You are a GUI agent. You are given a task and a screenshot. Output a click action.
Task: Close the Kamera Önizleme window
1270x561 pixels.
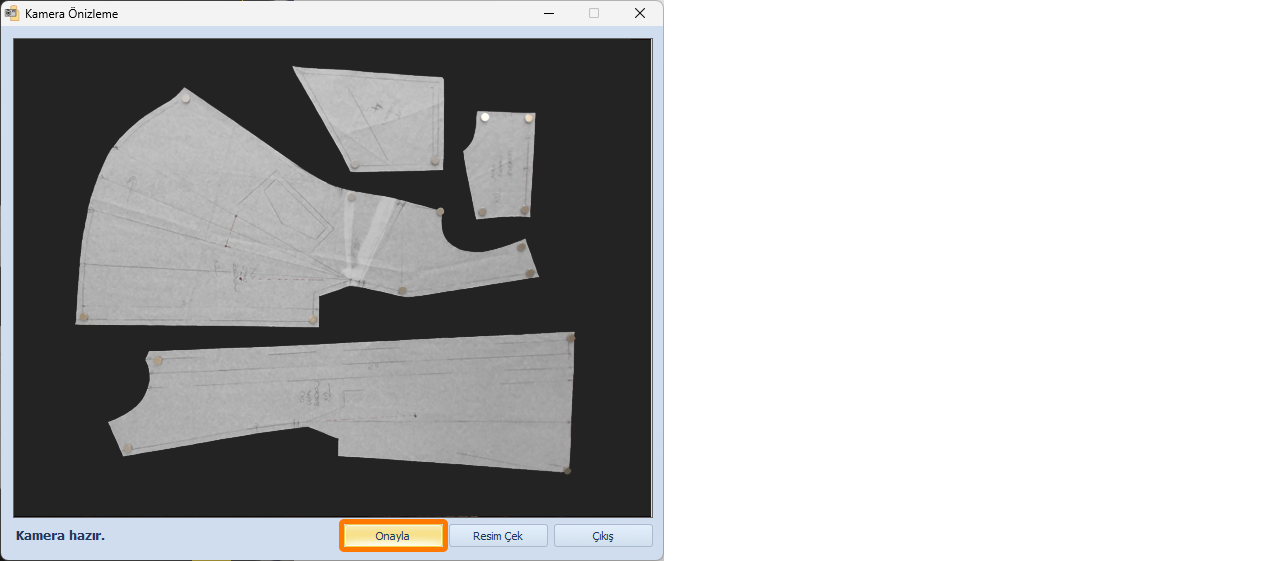639,14
